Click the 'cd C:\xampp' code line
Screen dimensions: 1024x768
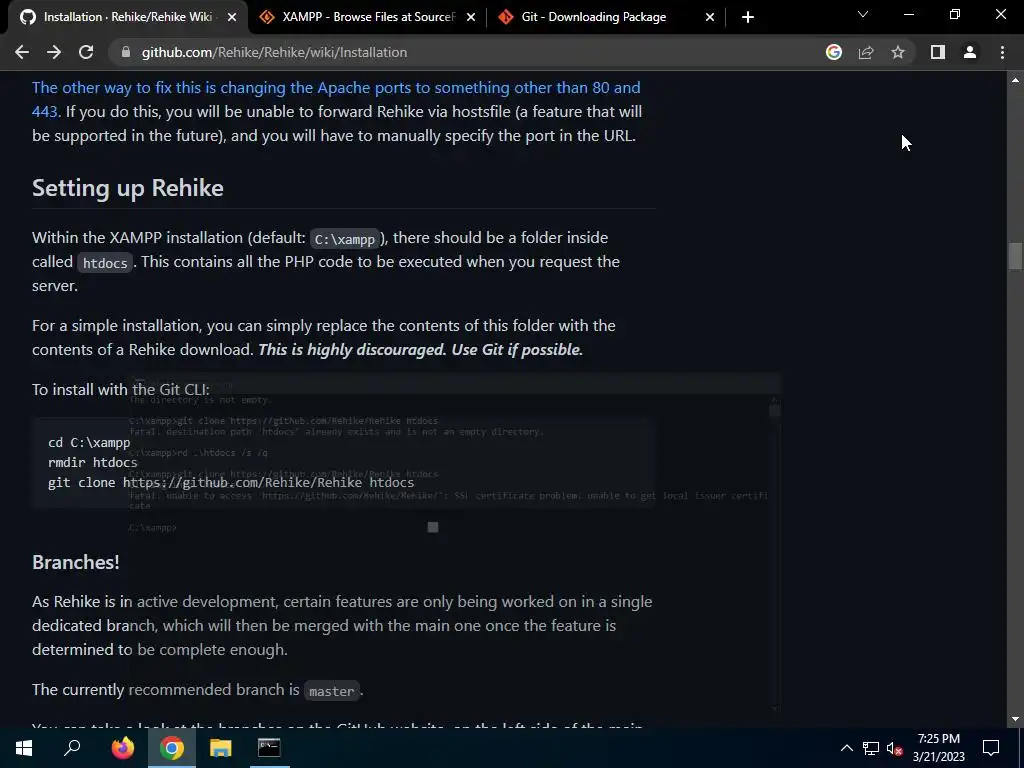pos(89,443)
